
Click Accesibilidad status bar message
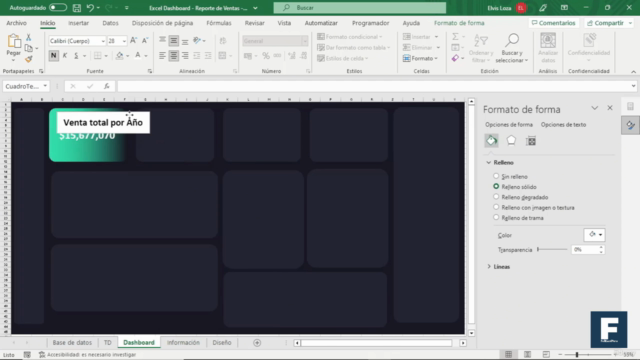tap(88, 355)
